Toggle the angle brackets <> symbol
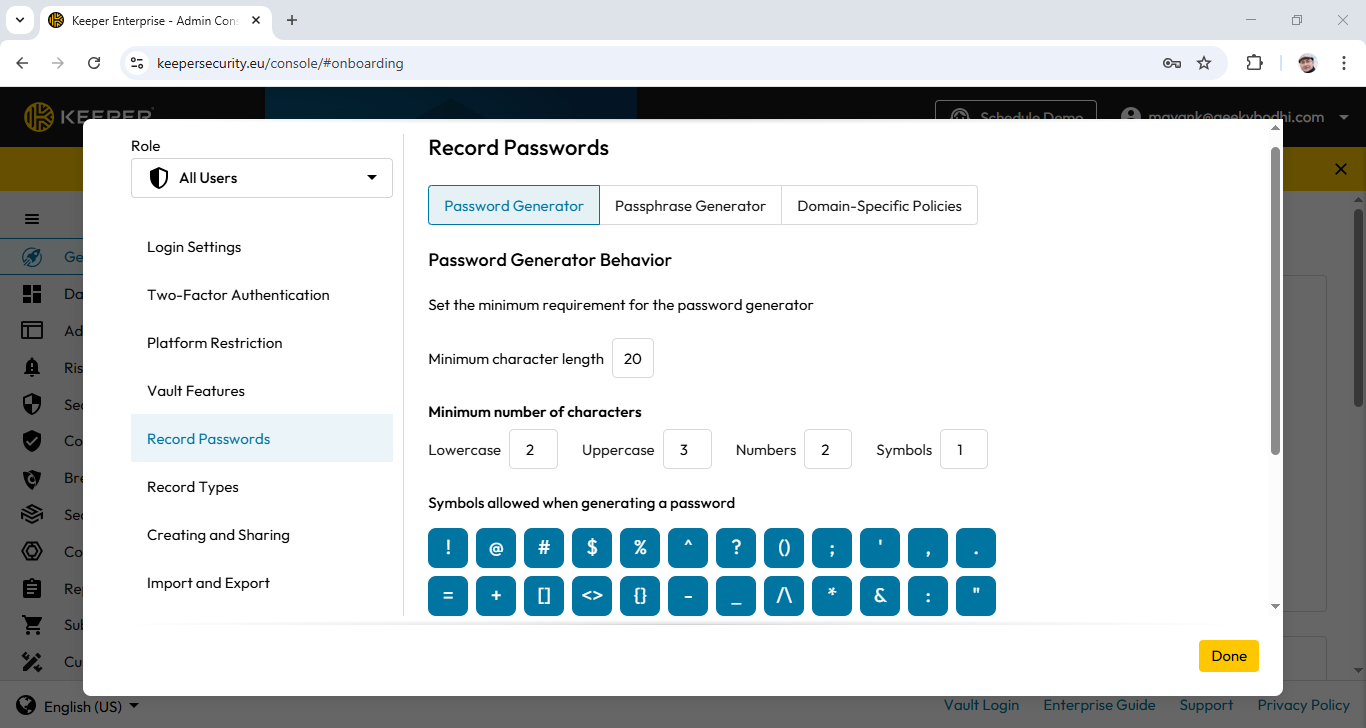 [x=592, y=596]
